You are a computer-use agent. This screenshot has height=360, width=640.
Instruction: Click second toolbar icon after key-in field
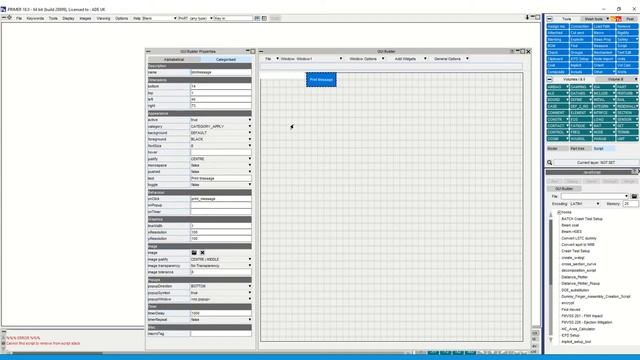click(264, 18)
